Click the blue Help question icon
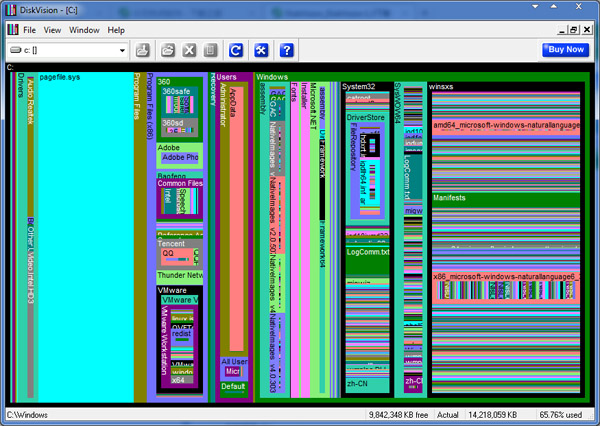The image size is (600, 426). point(287,50)
